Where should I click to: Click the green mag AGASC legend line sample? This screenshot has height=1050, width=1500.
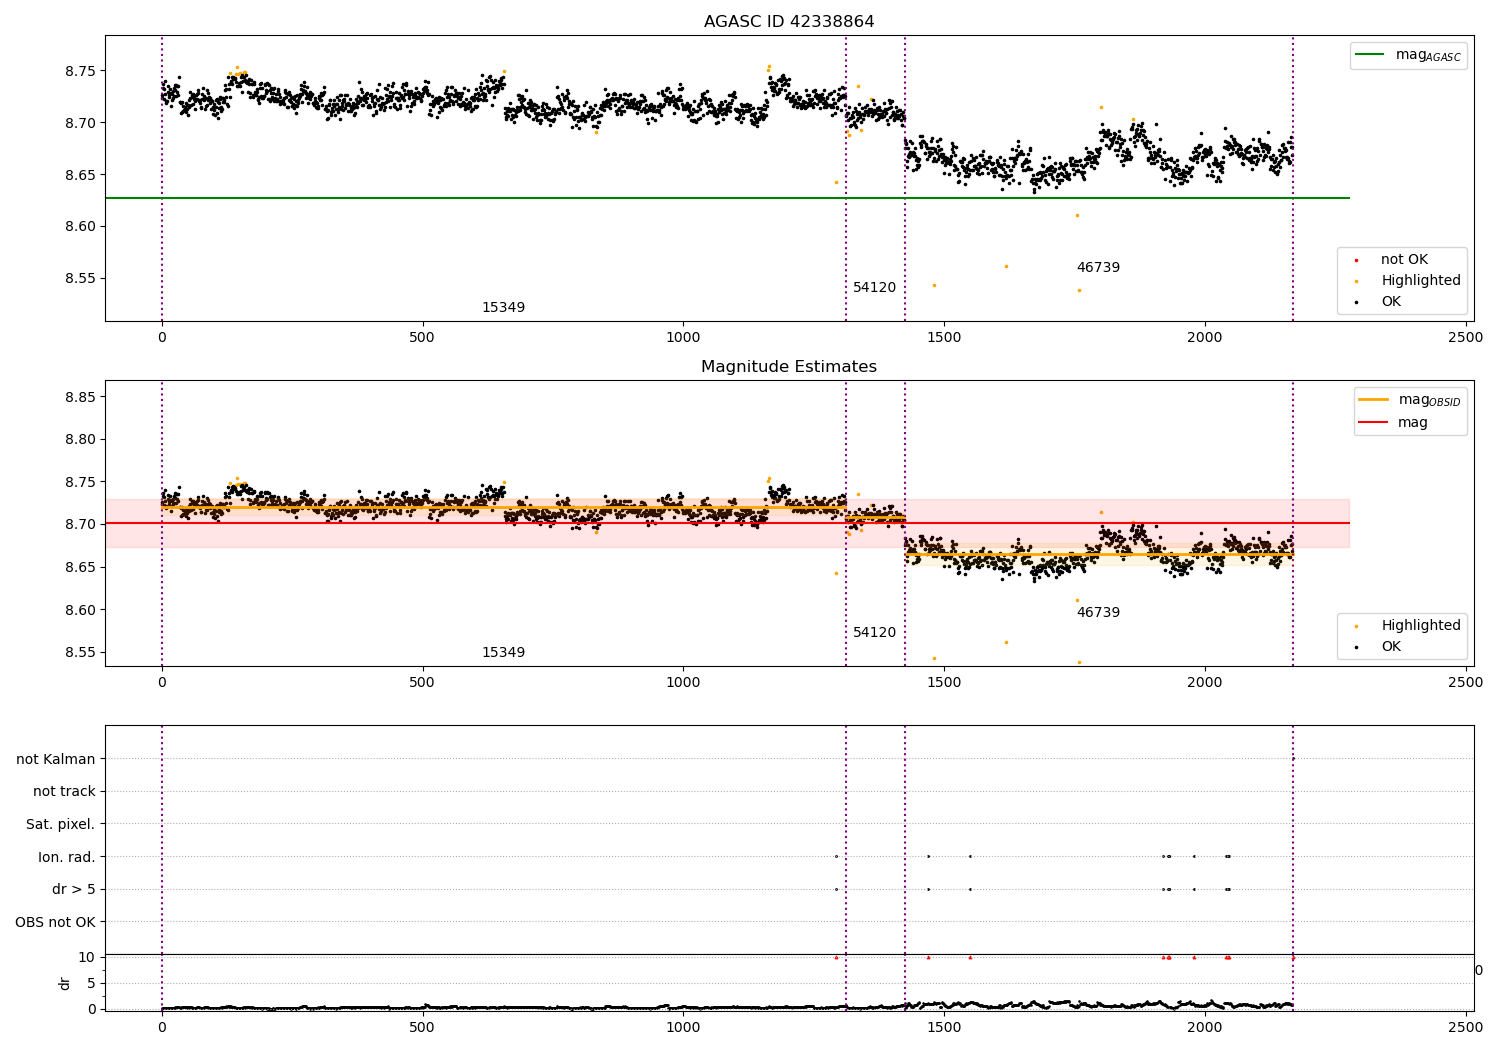[1371, 55]
